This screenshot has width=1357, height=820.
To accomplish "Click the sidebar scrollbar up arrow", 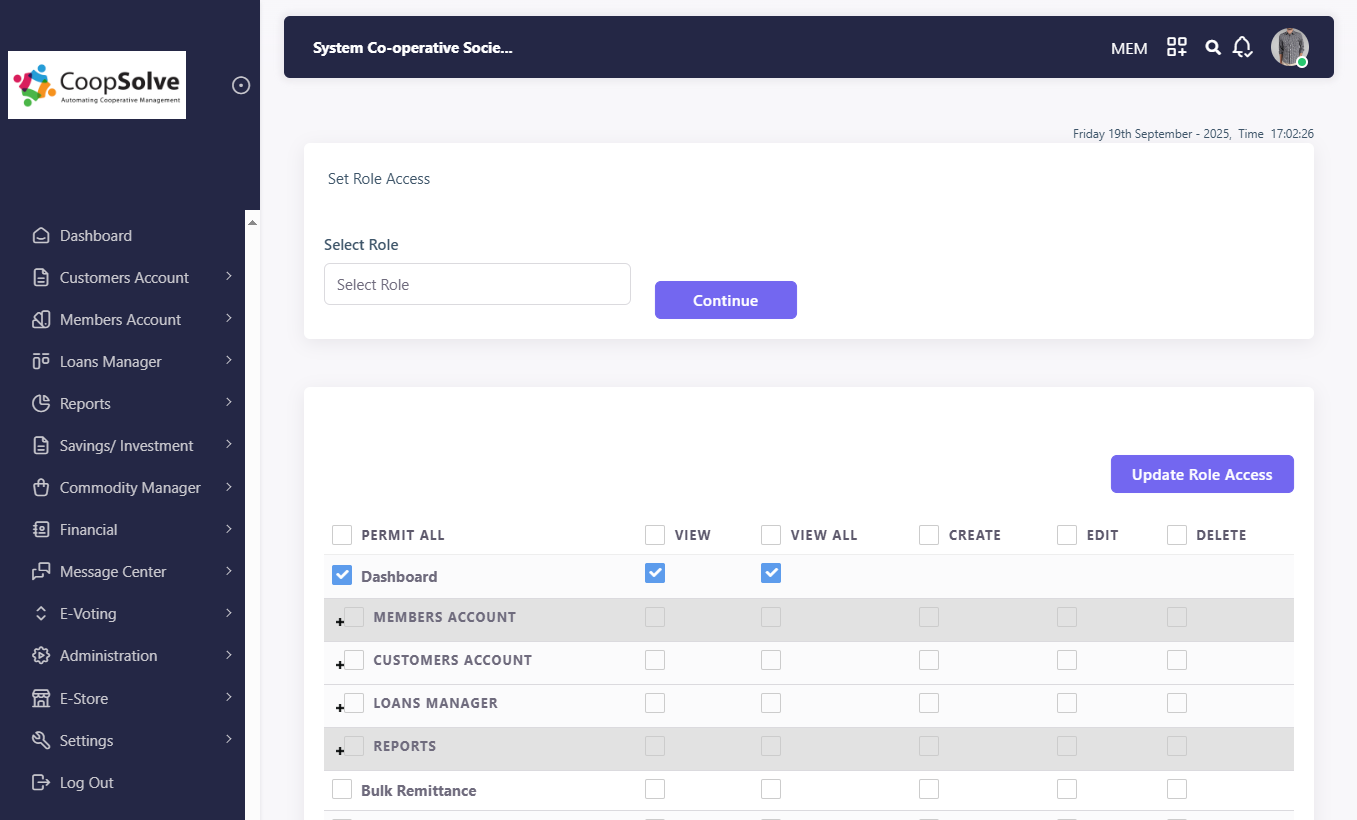I will click(252, 221).
